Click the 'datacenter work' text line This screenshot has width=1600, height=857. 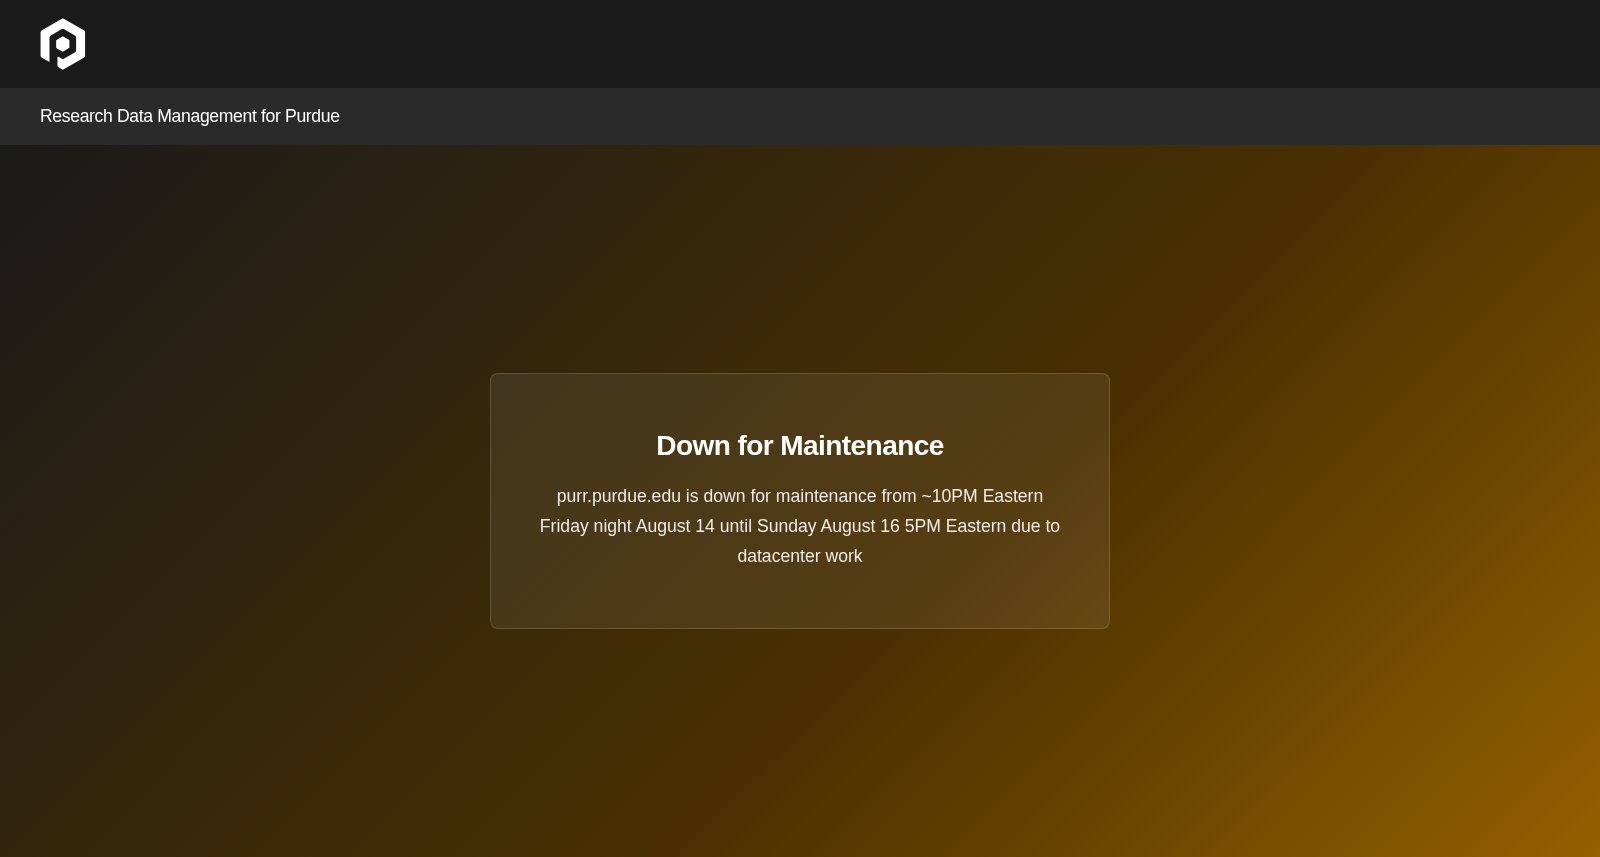[x=800, y=556]
